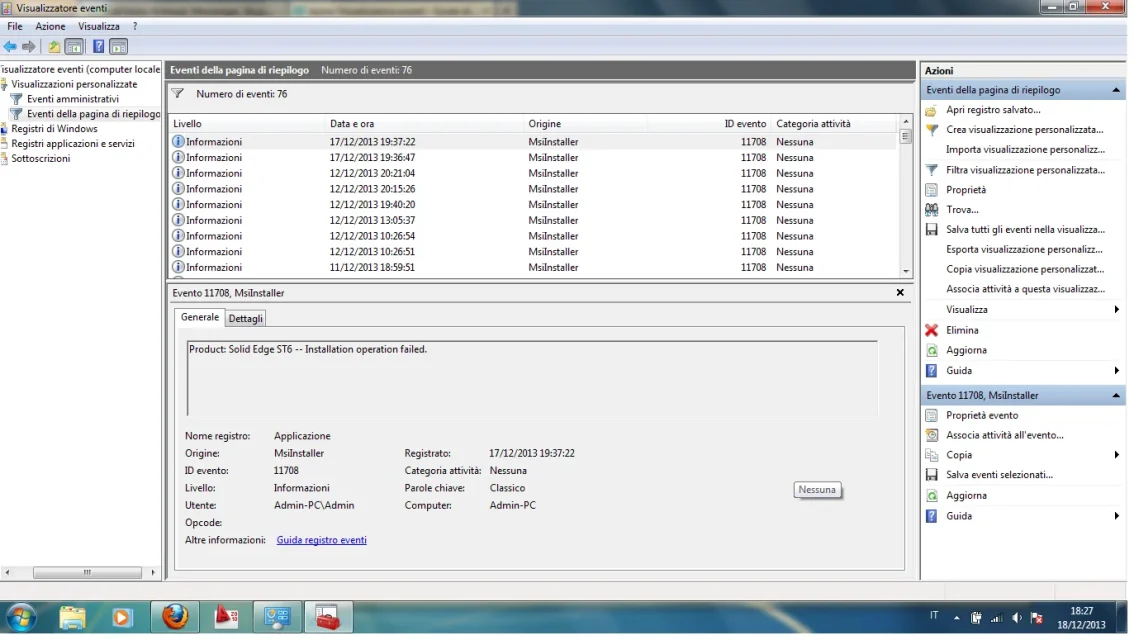Click Associa attività a questa visualizzazione
This screenshot has height=640, width=1134.
[x=1026, y=289]
